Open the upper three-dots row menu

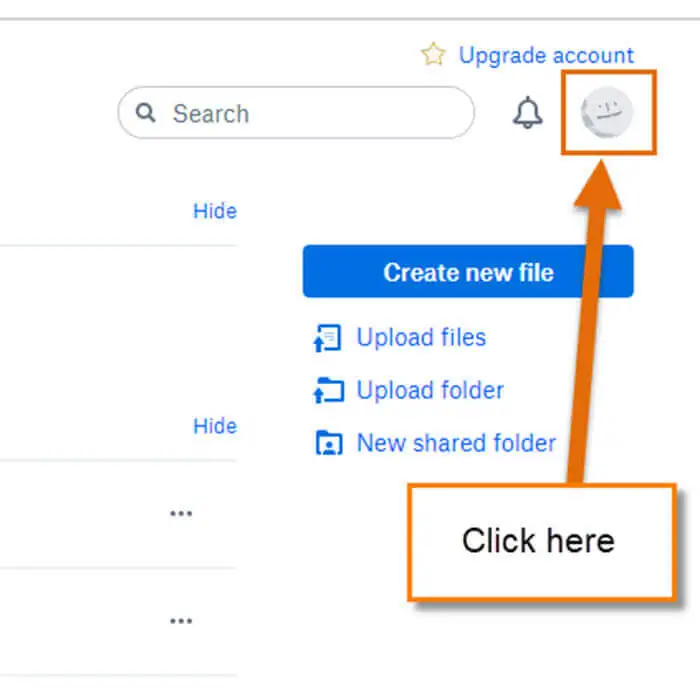(181, 513)
